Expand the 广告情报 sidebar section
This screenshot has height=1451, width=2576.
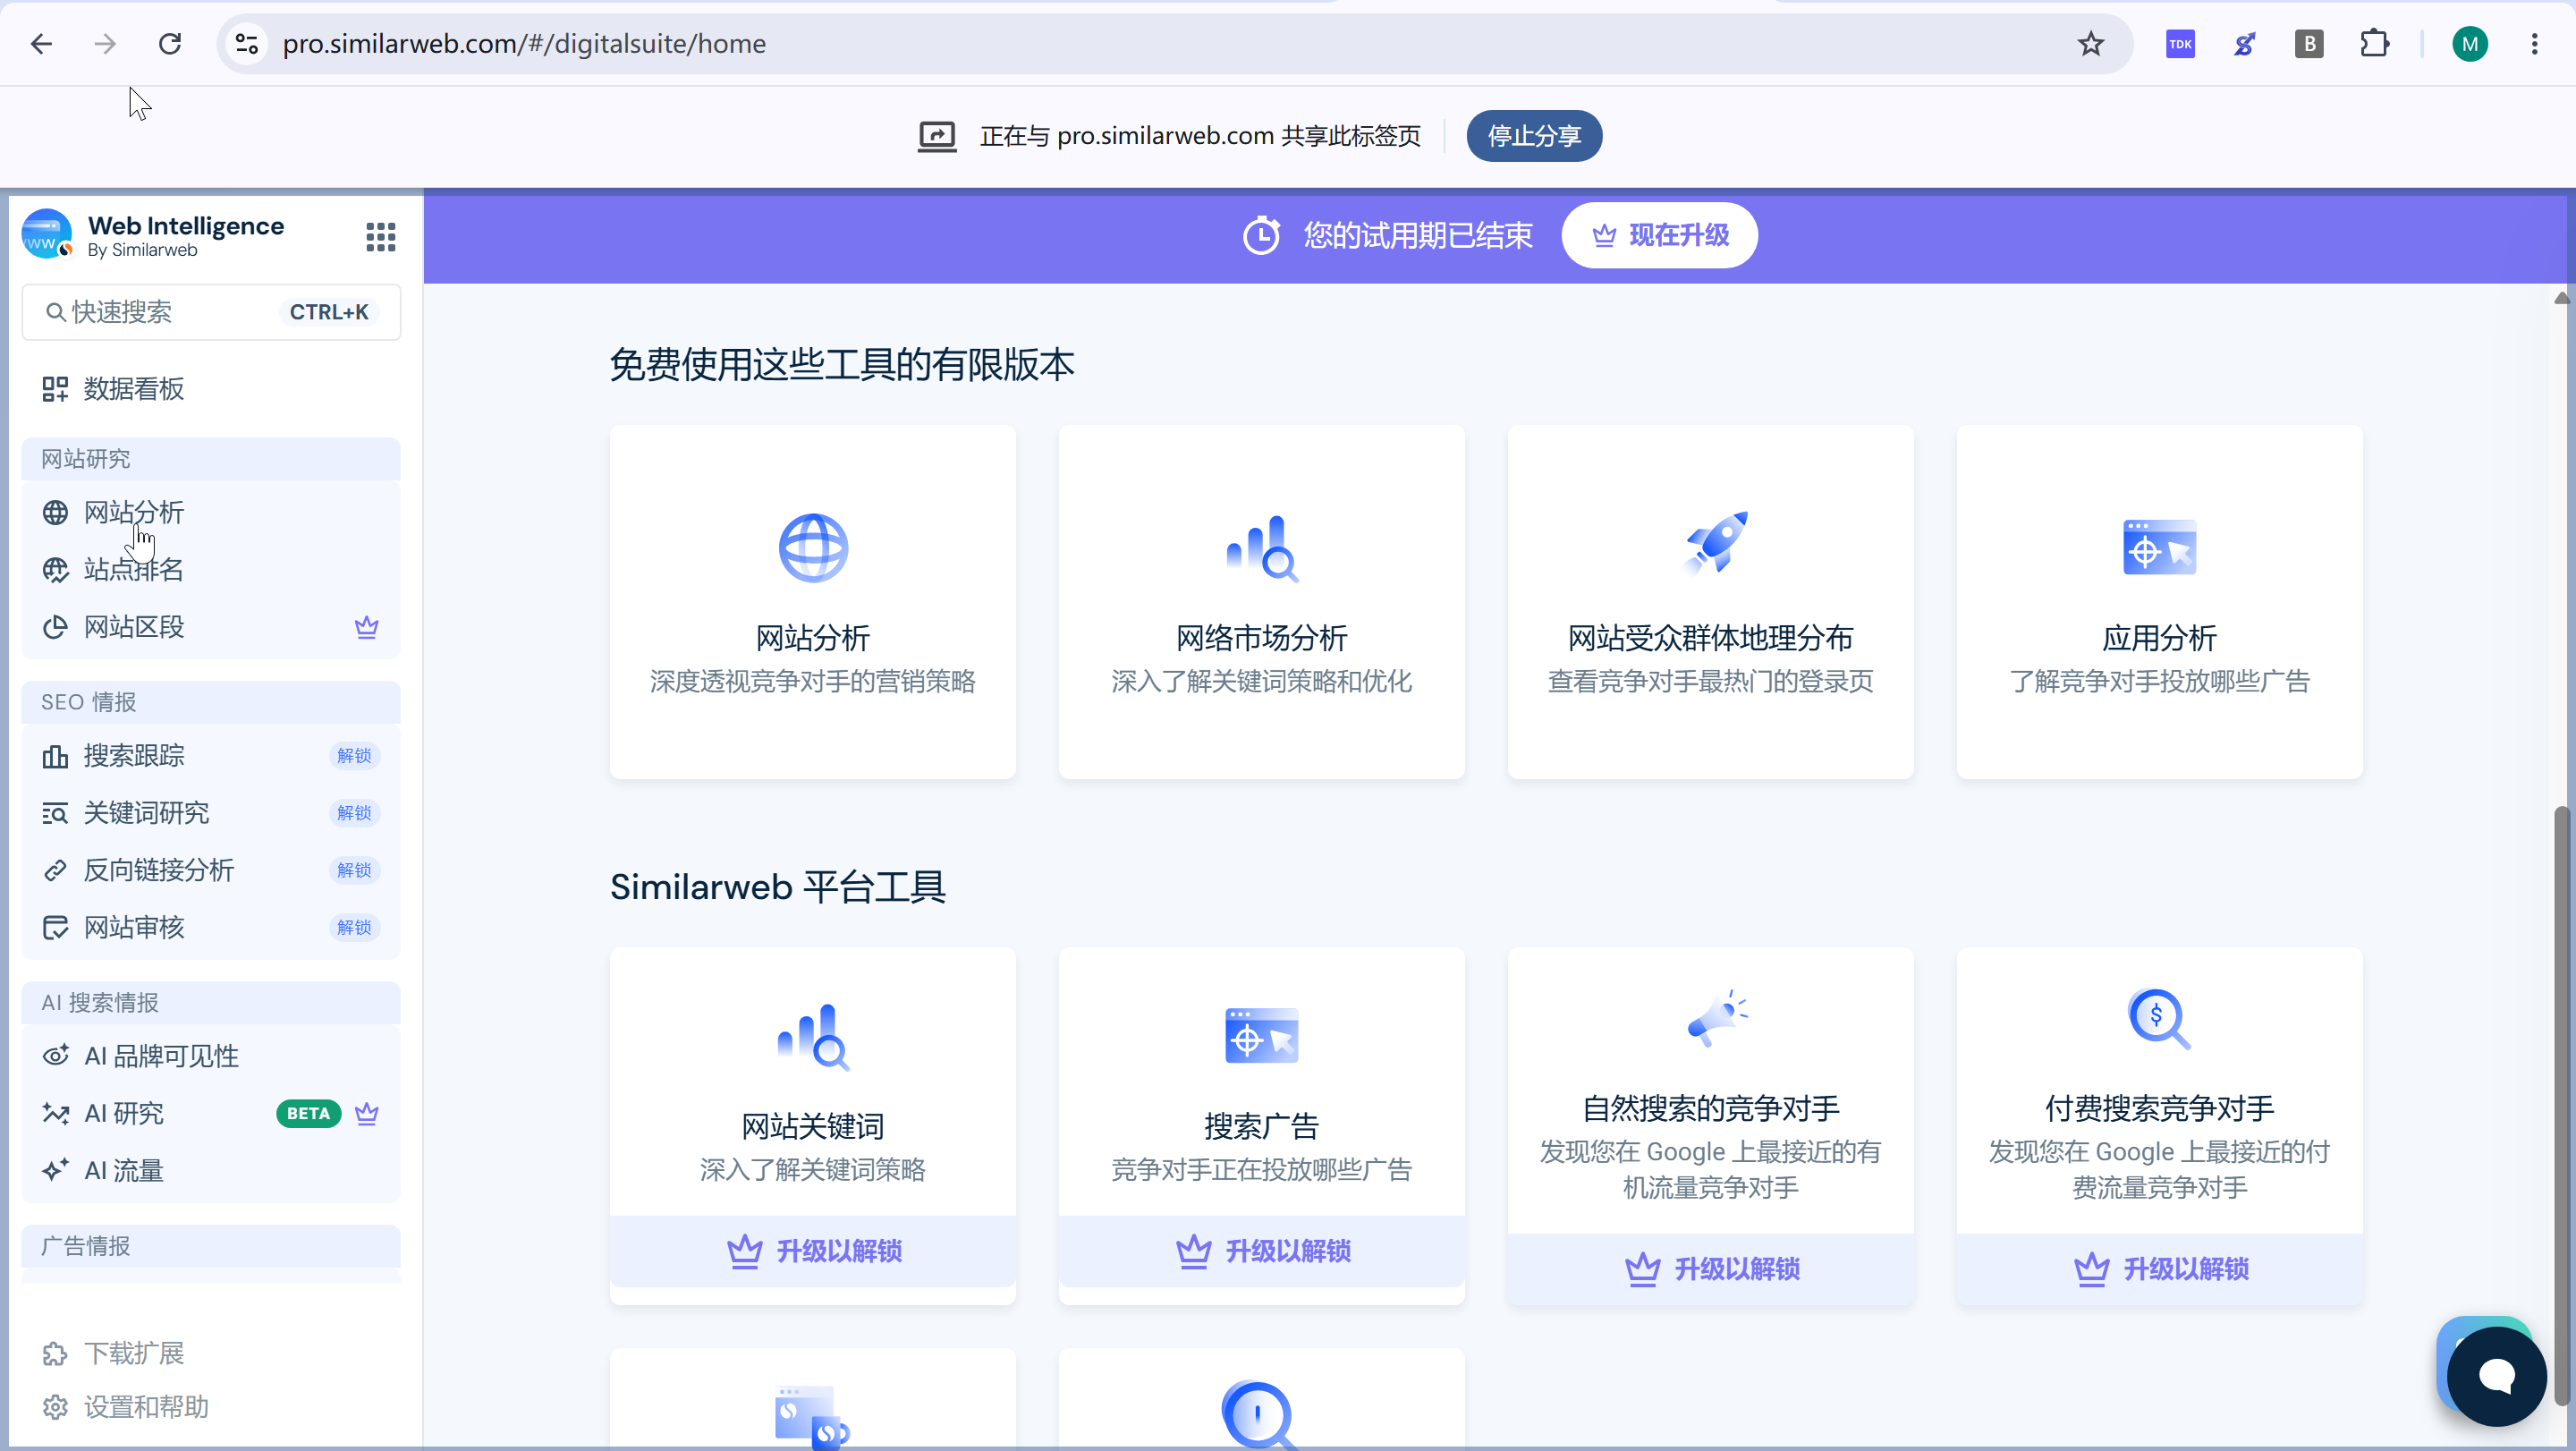tap(211, 1246)
